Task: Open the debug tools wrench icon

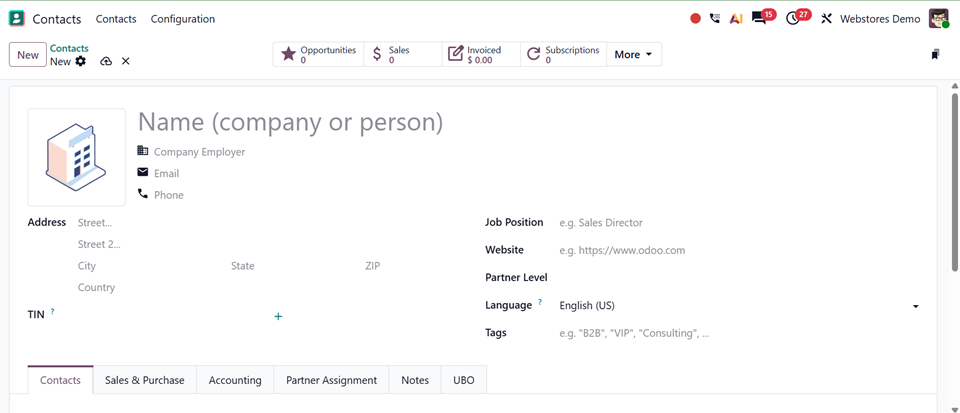Action: click(x=827, y=19)
